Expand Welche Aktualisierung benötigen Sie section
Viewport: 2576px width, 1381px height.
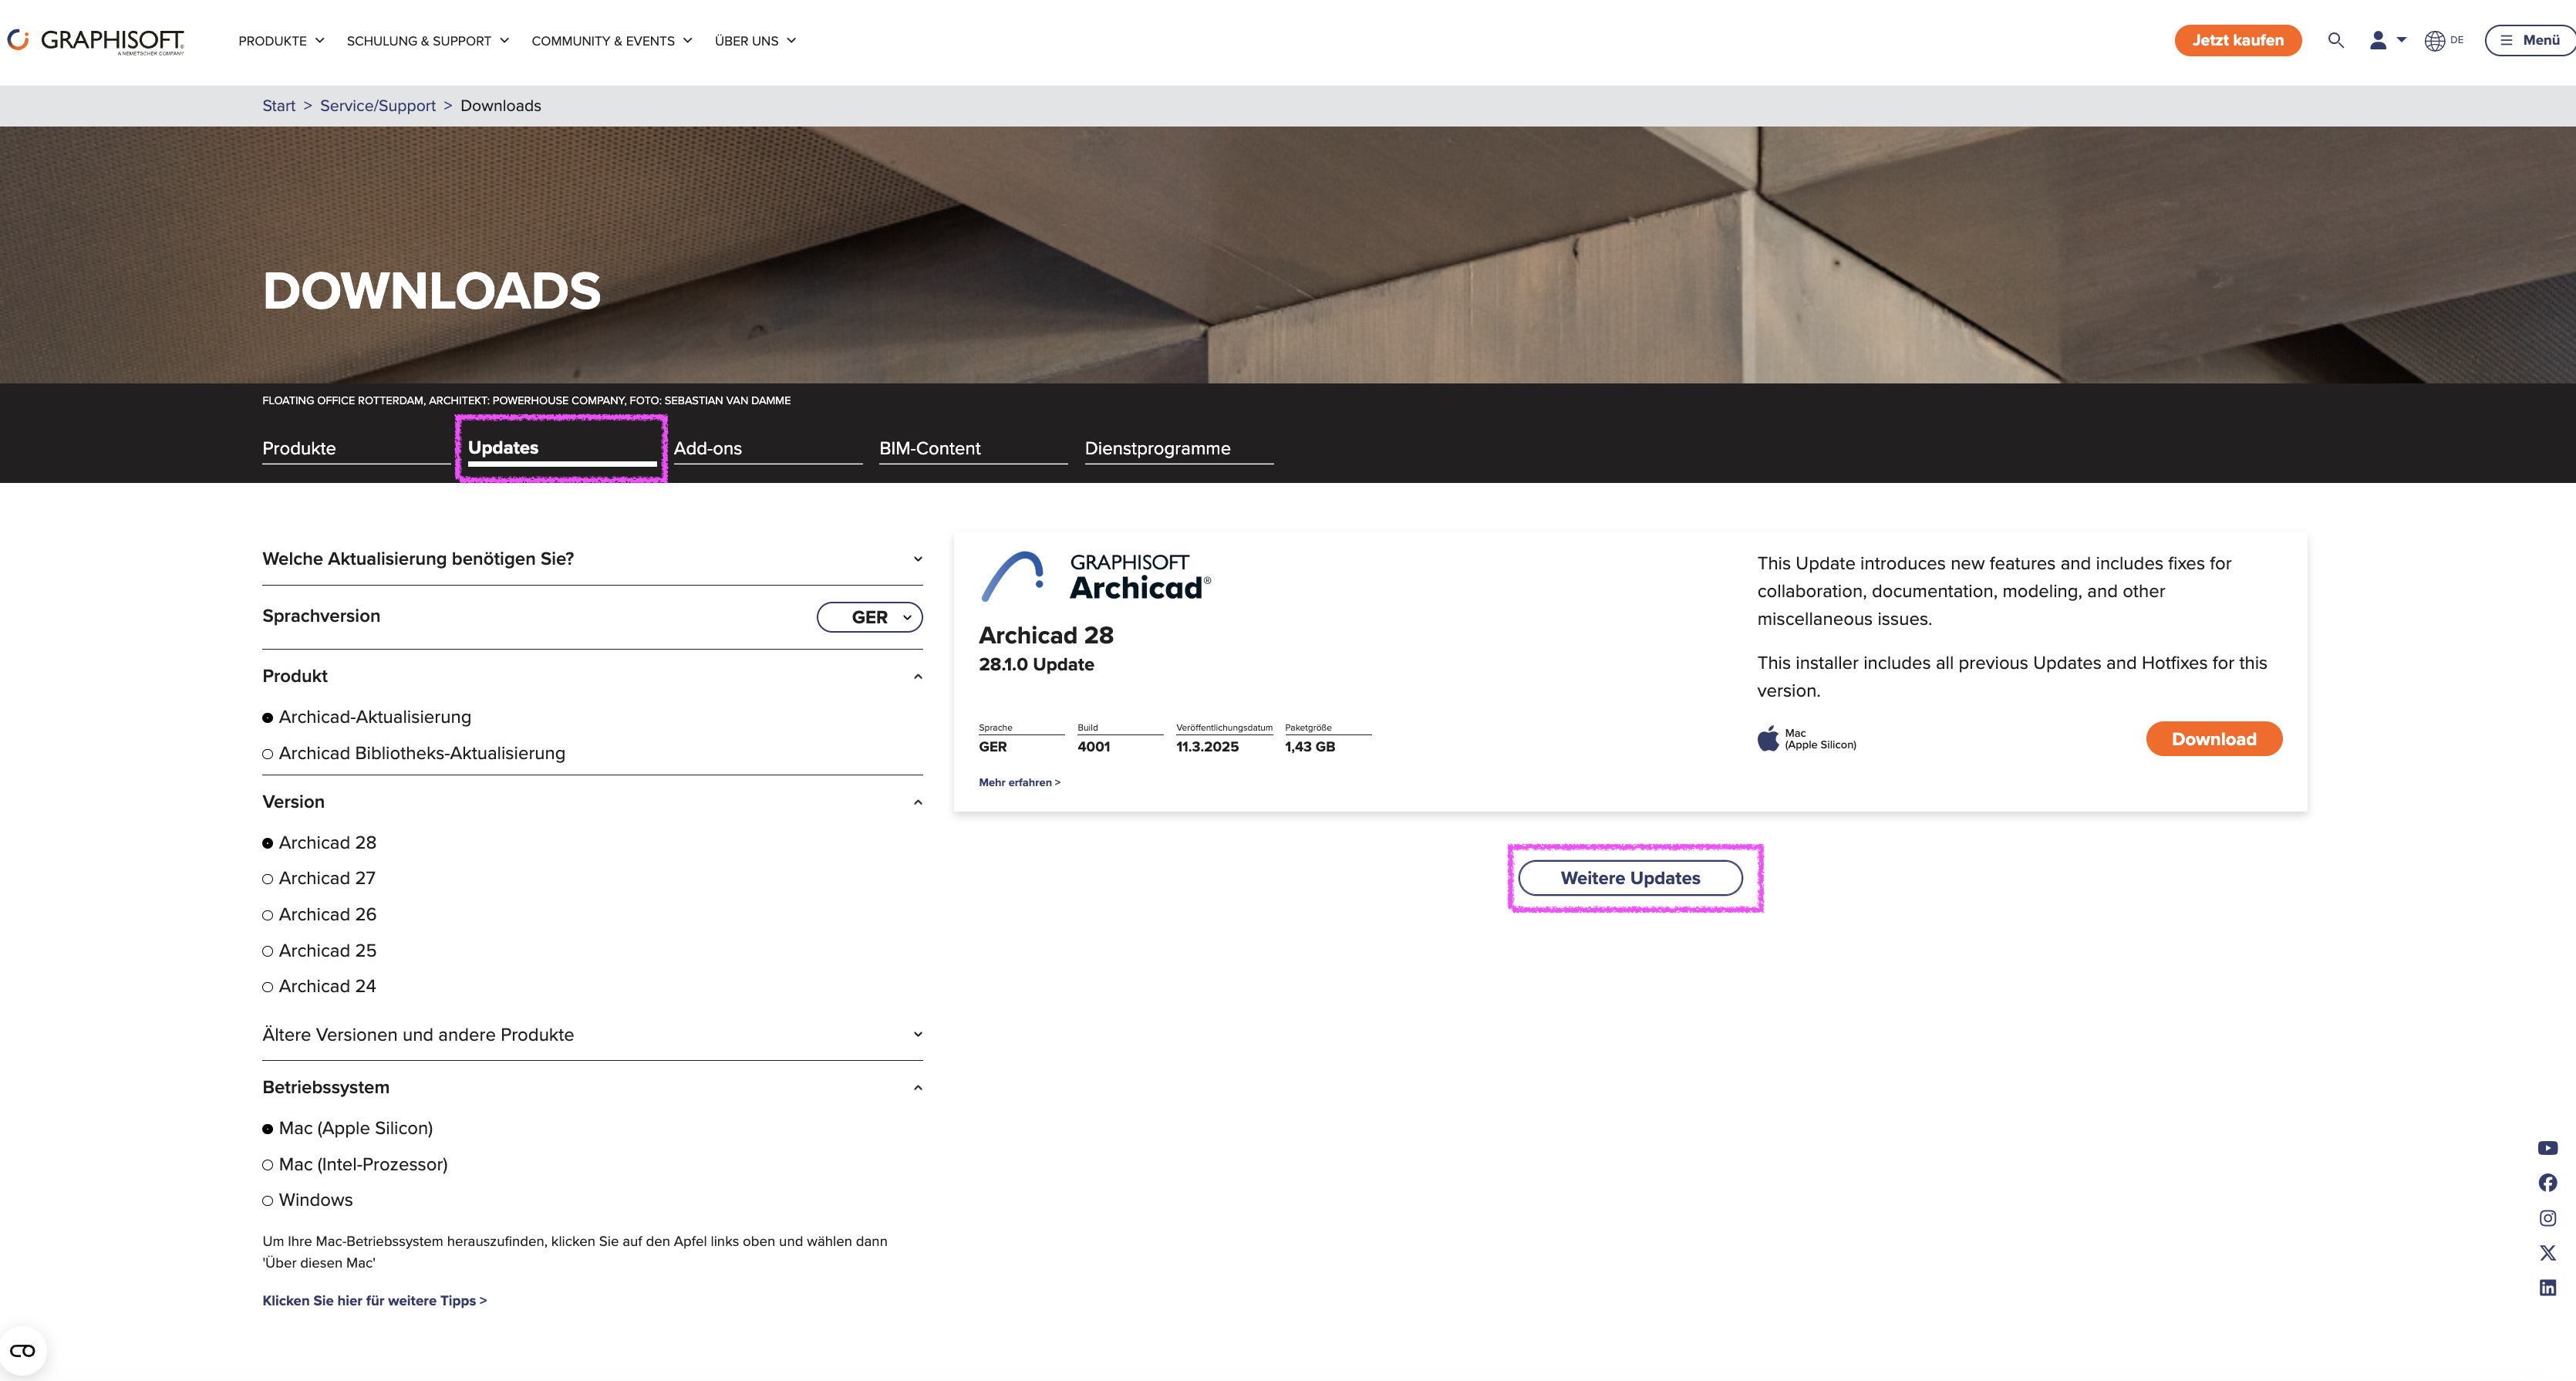point(592,559)
